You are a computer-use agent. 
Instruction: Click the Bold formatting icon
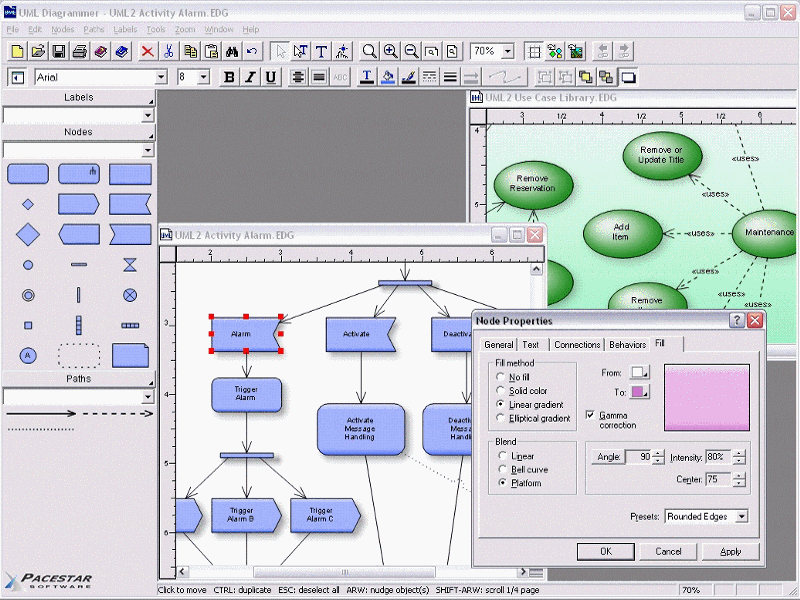point(229,77)
